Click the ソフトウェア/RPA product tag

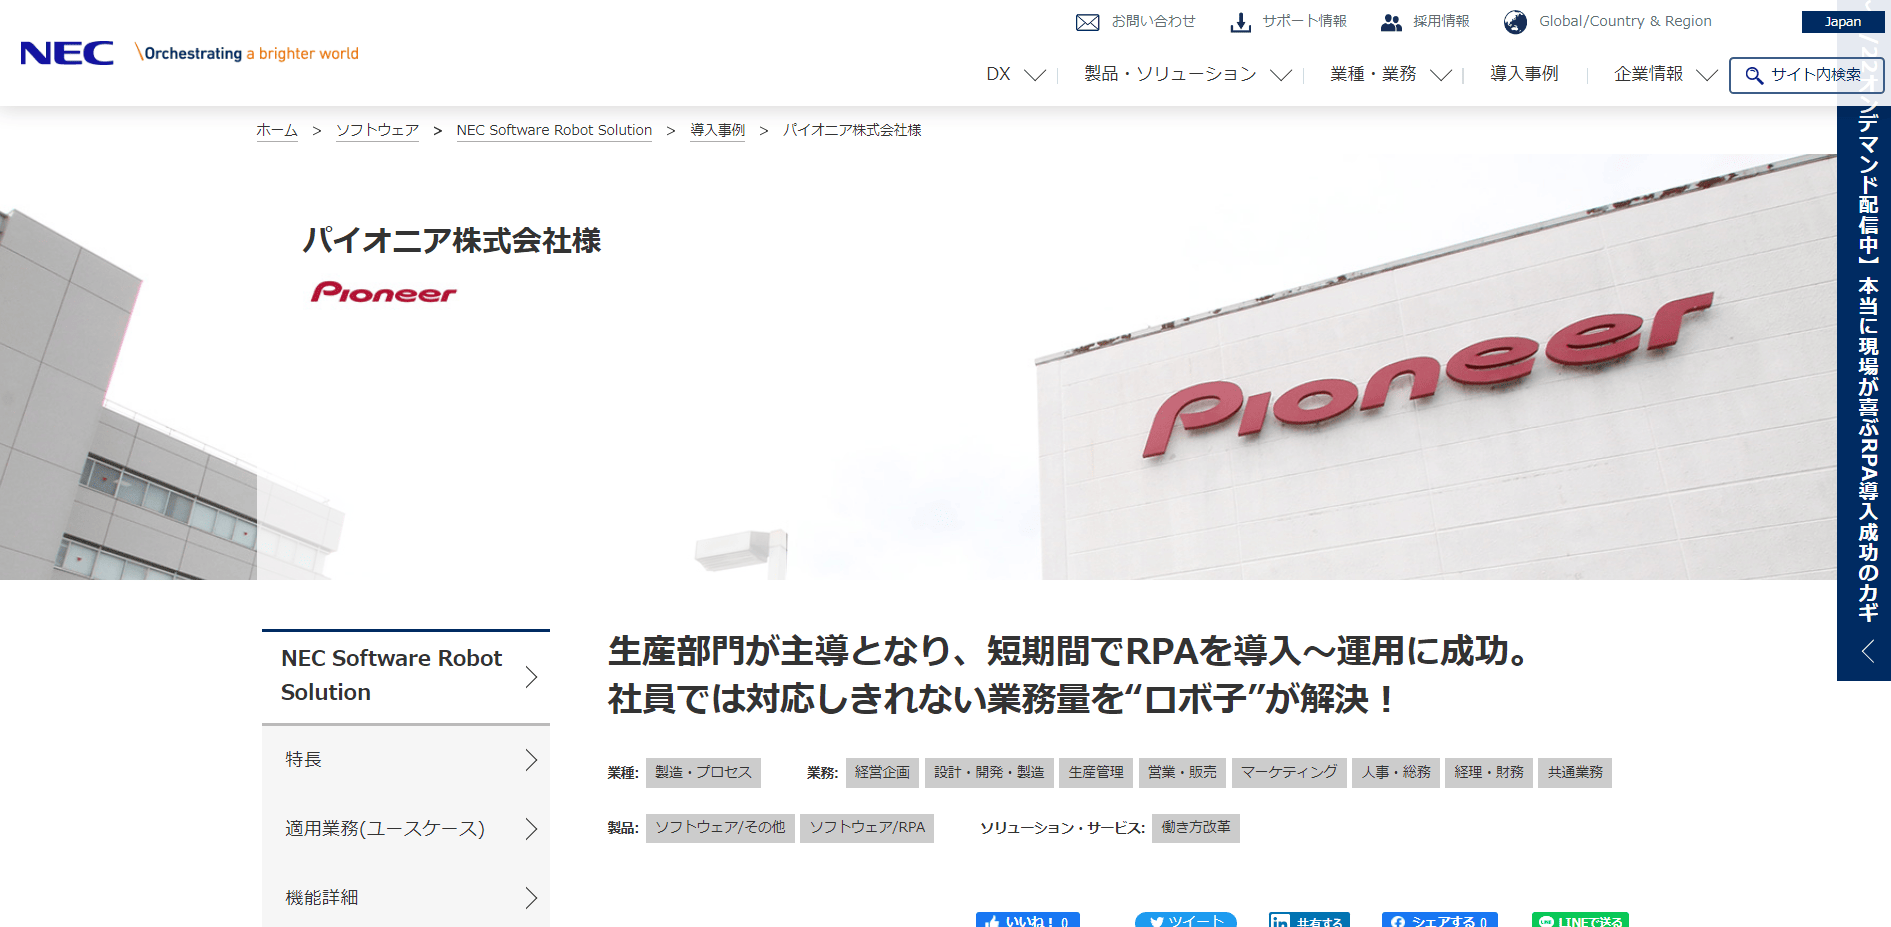pos(867,828)
